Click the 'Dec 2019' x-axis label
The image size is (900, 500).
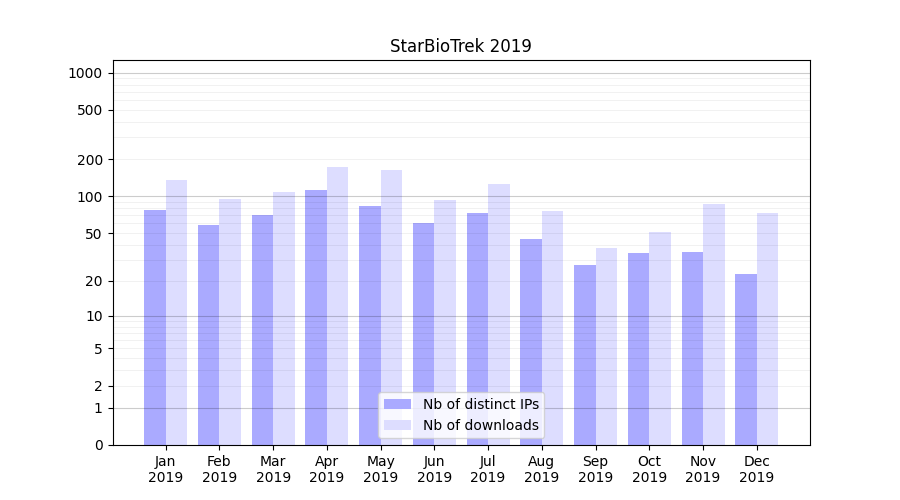coord(756,469)
